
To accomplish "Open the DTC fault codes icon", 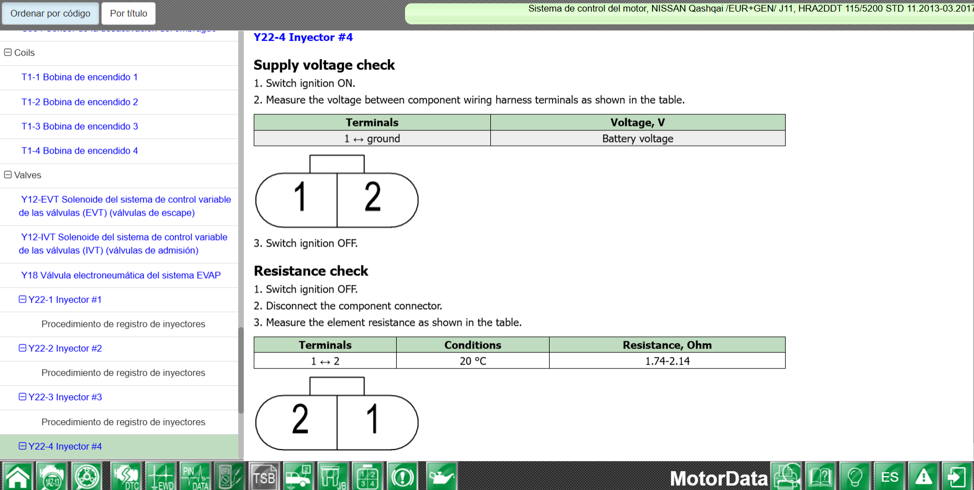I will click(x=125, y=476).
